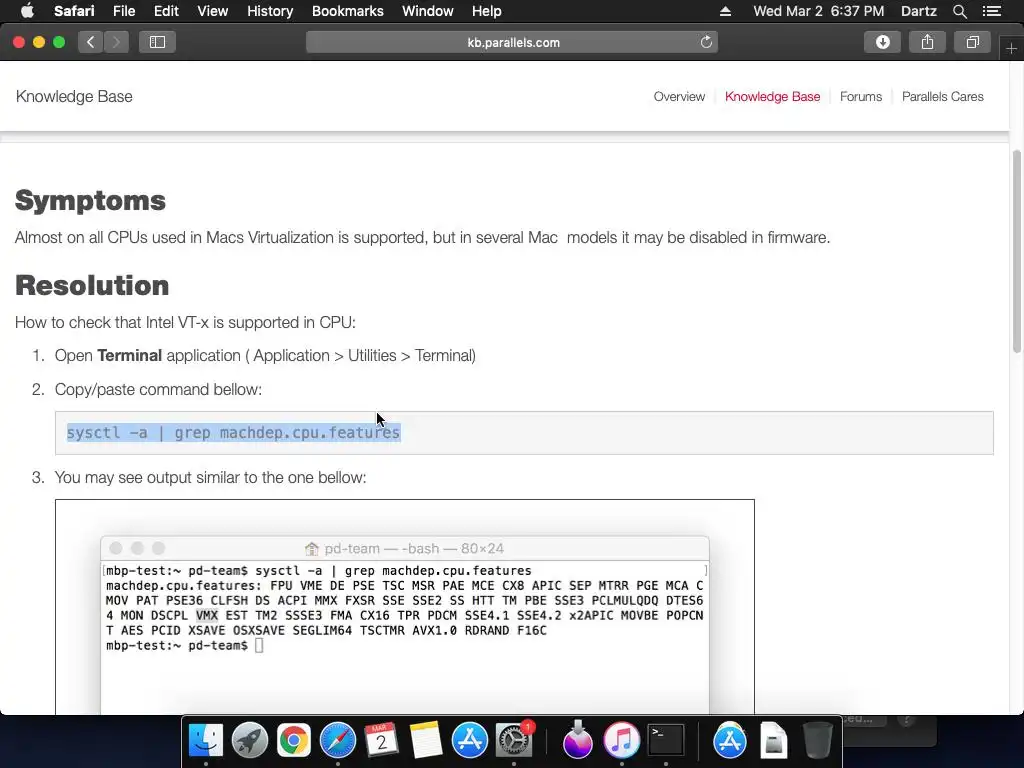Click the highlighted sysctl command text
The height and width of the screenshot is (768, 1024).
tap(233, 432)
